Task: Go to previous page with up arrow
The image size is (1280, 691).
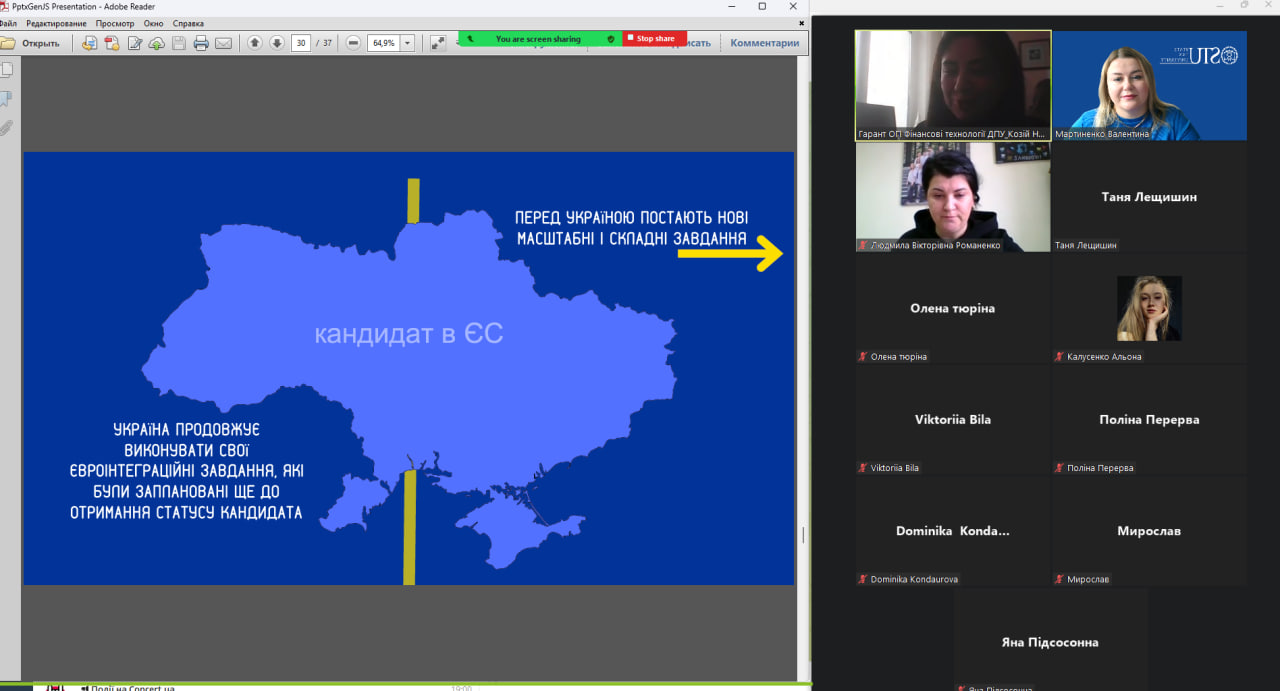Action: 254,43
